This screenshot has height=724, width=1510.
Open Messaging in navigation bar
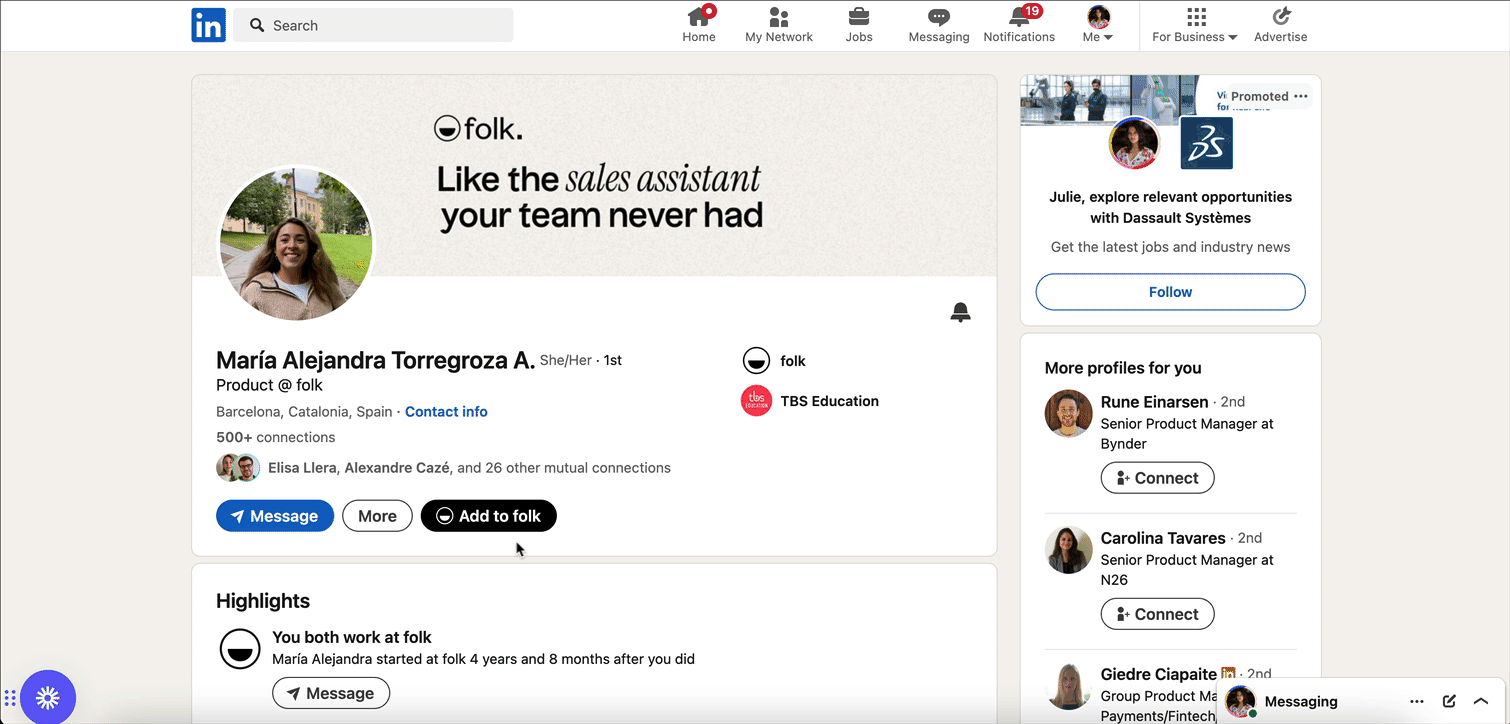click(x=939, y=25)
